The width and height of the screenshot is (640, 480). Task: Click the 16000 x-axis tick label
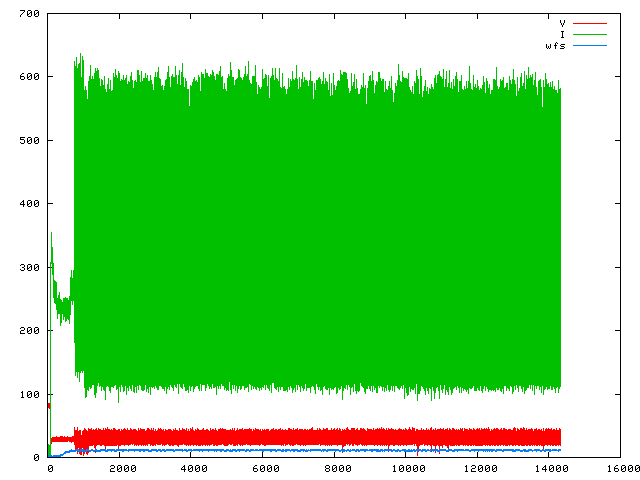coord(619,468)
